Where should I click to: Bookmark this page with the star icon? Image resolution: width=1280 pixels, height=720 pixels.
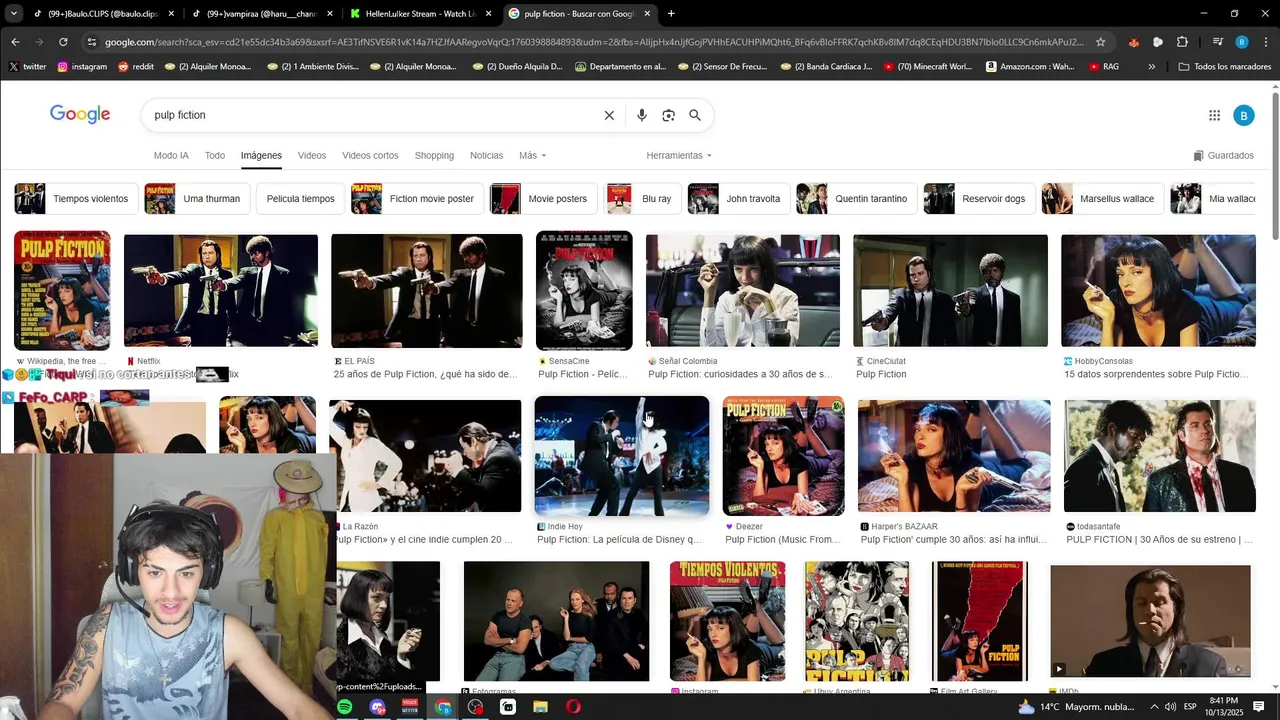(x=1101, y=42)
